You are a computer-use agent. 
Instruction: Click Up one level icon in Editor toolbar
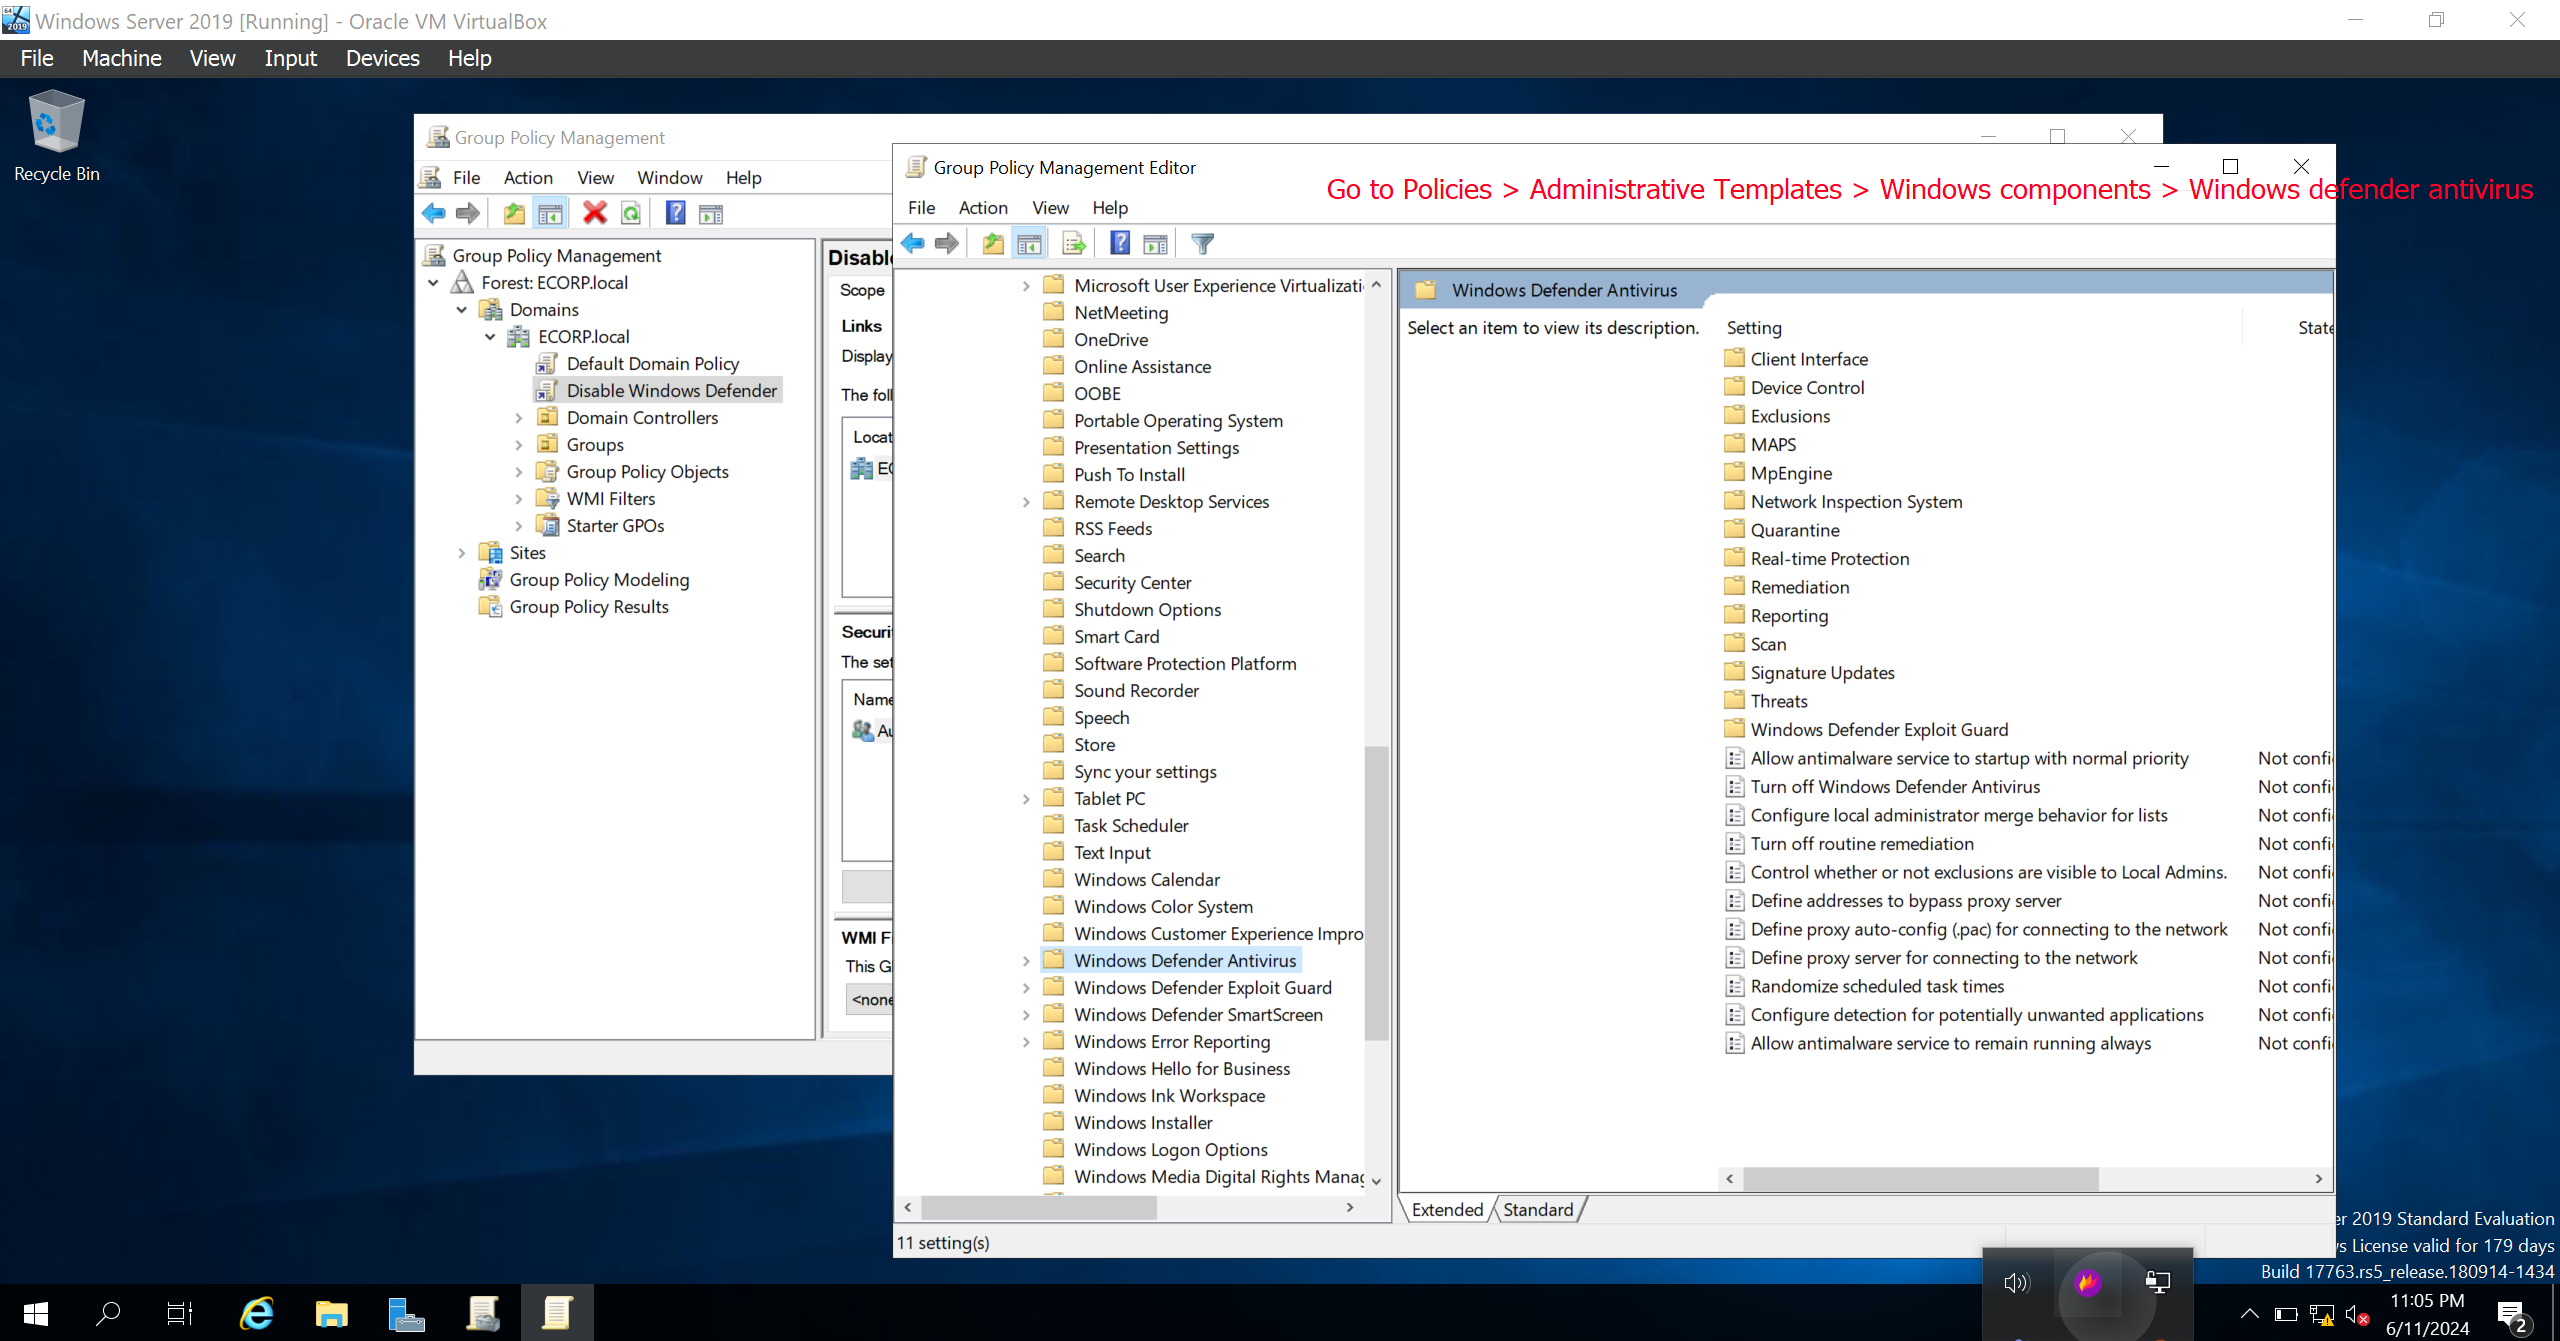click(992, 243)
